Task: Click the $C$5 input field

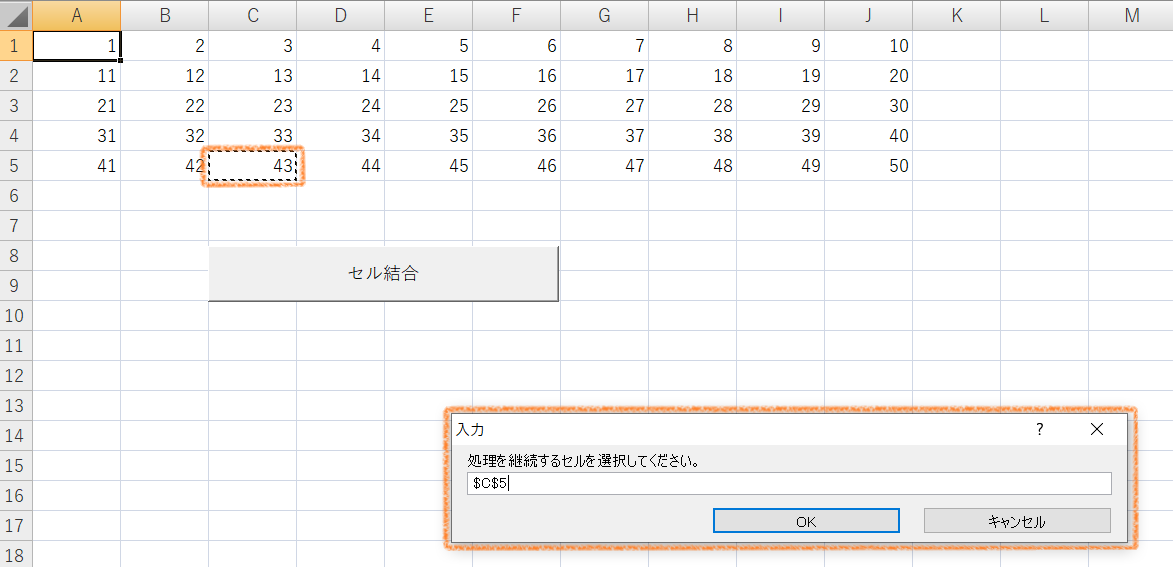Action: click(789, 484)
